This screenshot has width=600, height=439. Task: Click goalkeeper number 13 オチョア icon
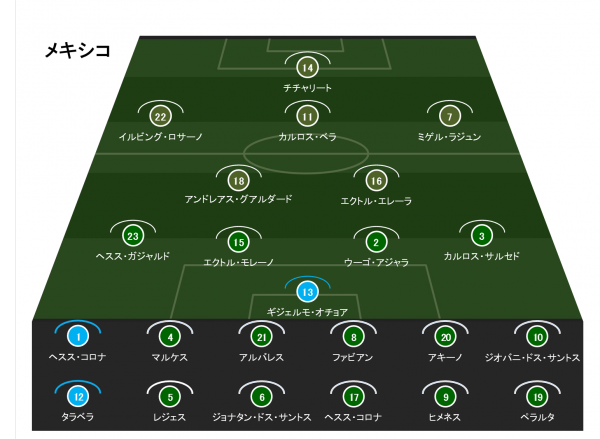(x=307, y=292)
